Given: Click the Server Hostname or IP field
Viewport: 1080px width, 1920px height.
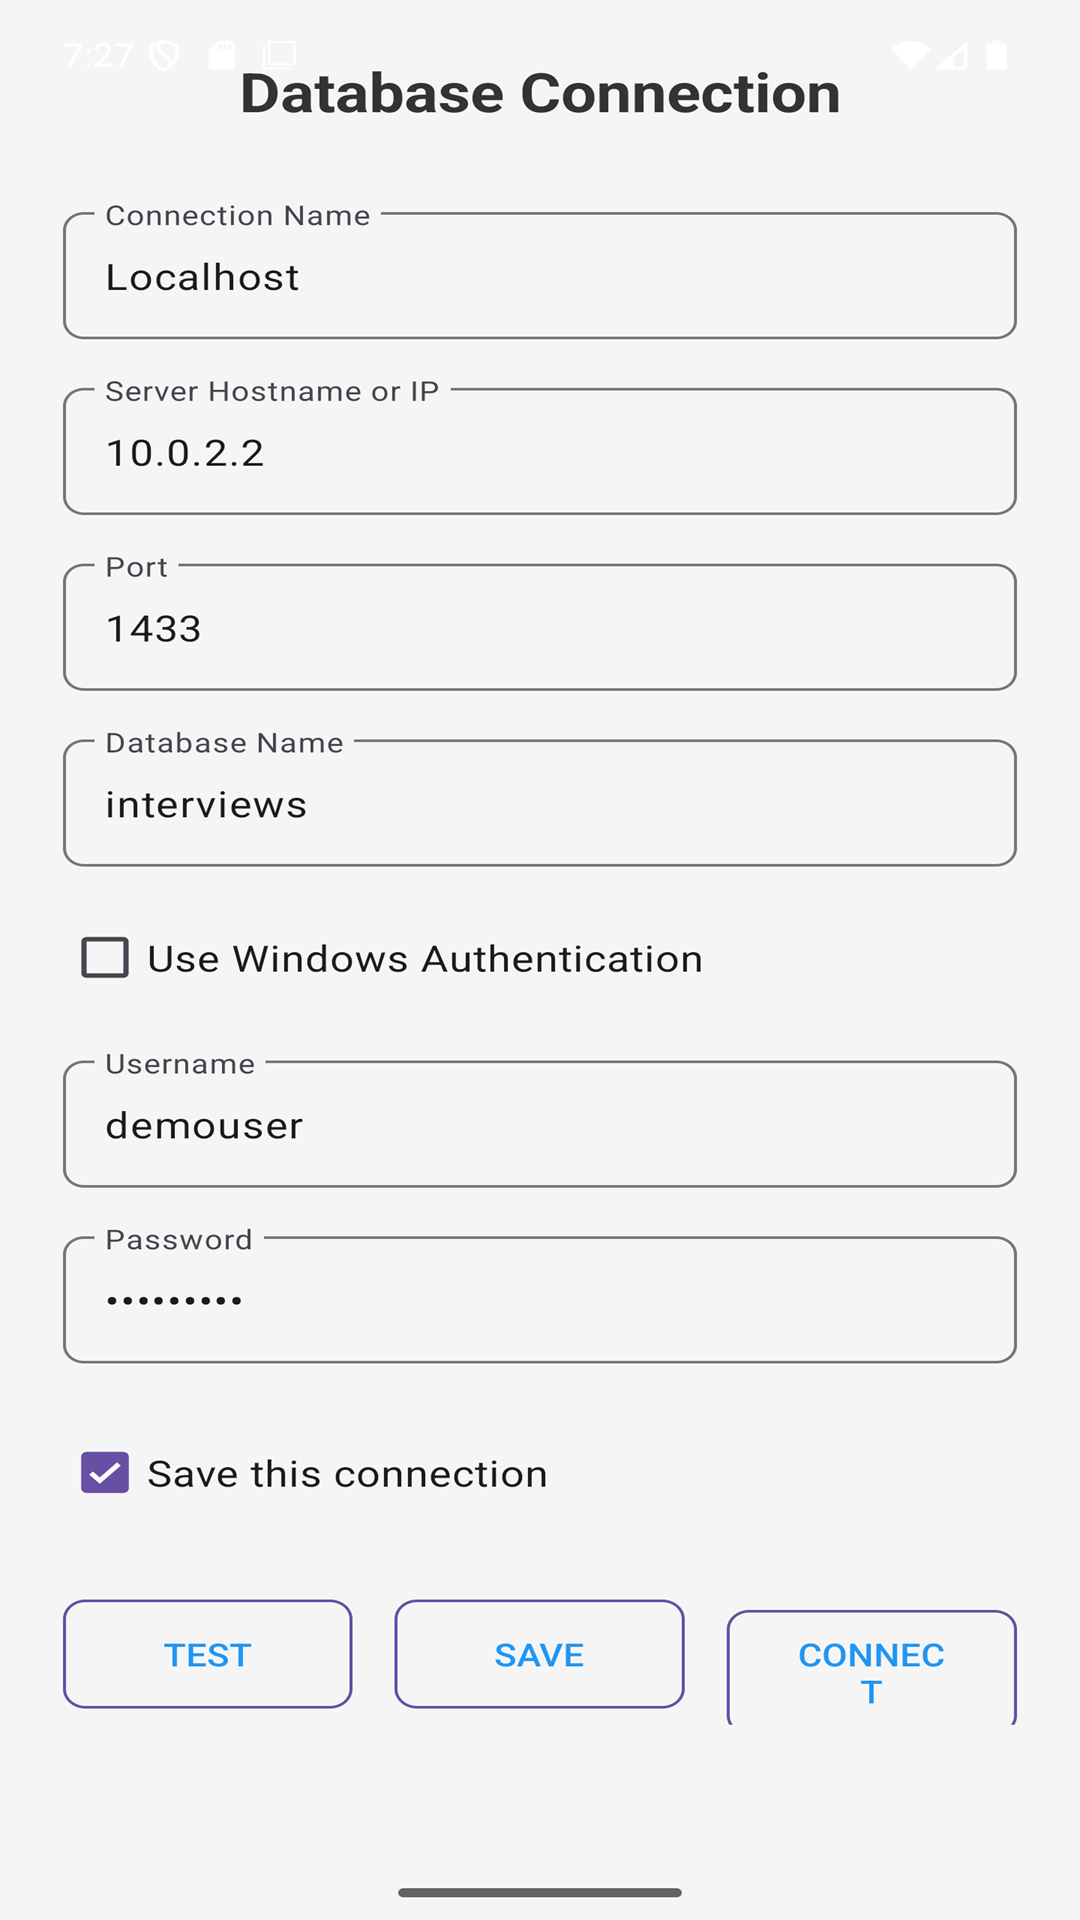Looking at the screenshot, I should coord(540,453).
